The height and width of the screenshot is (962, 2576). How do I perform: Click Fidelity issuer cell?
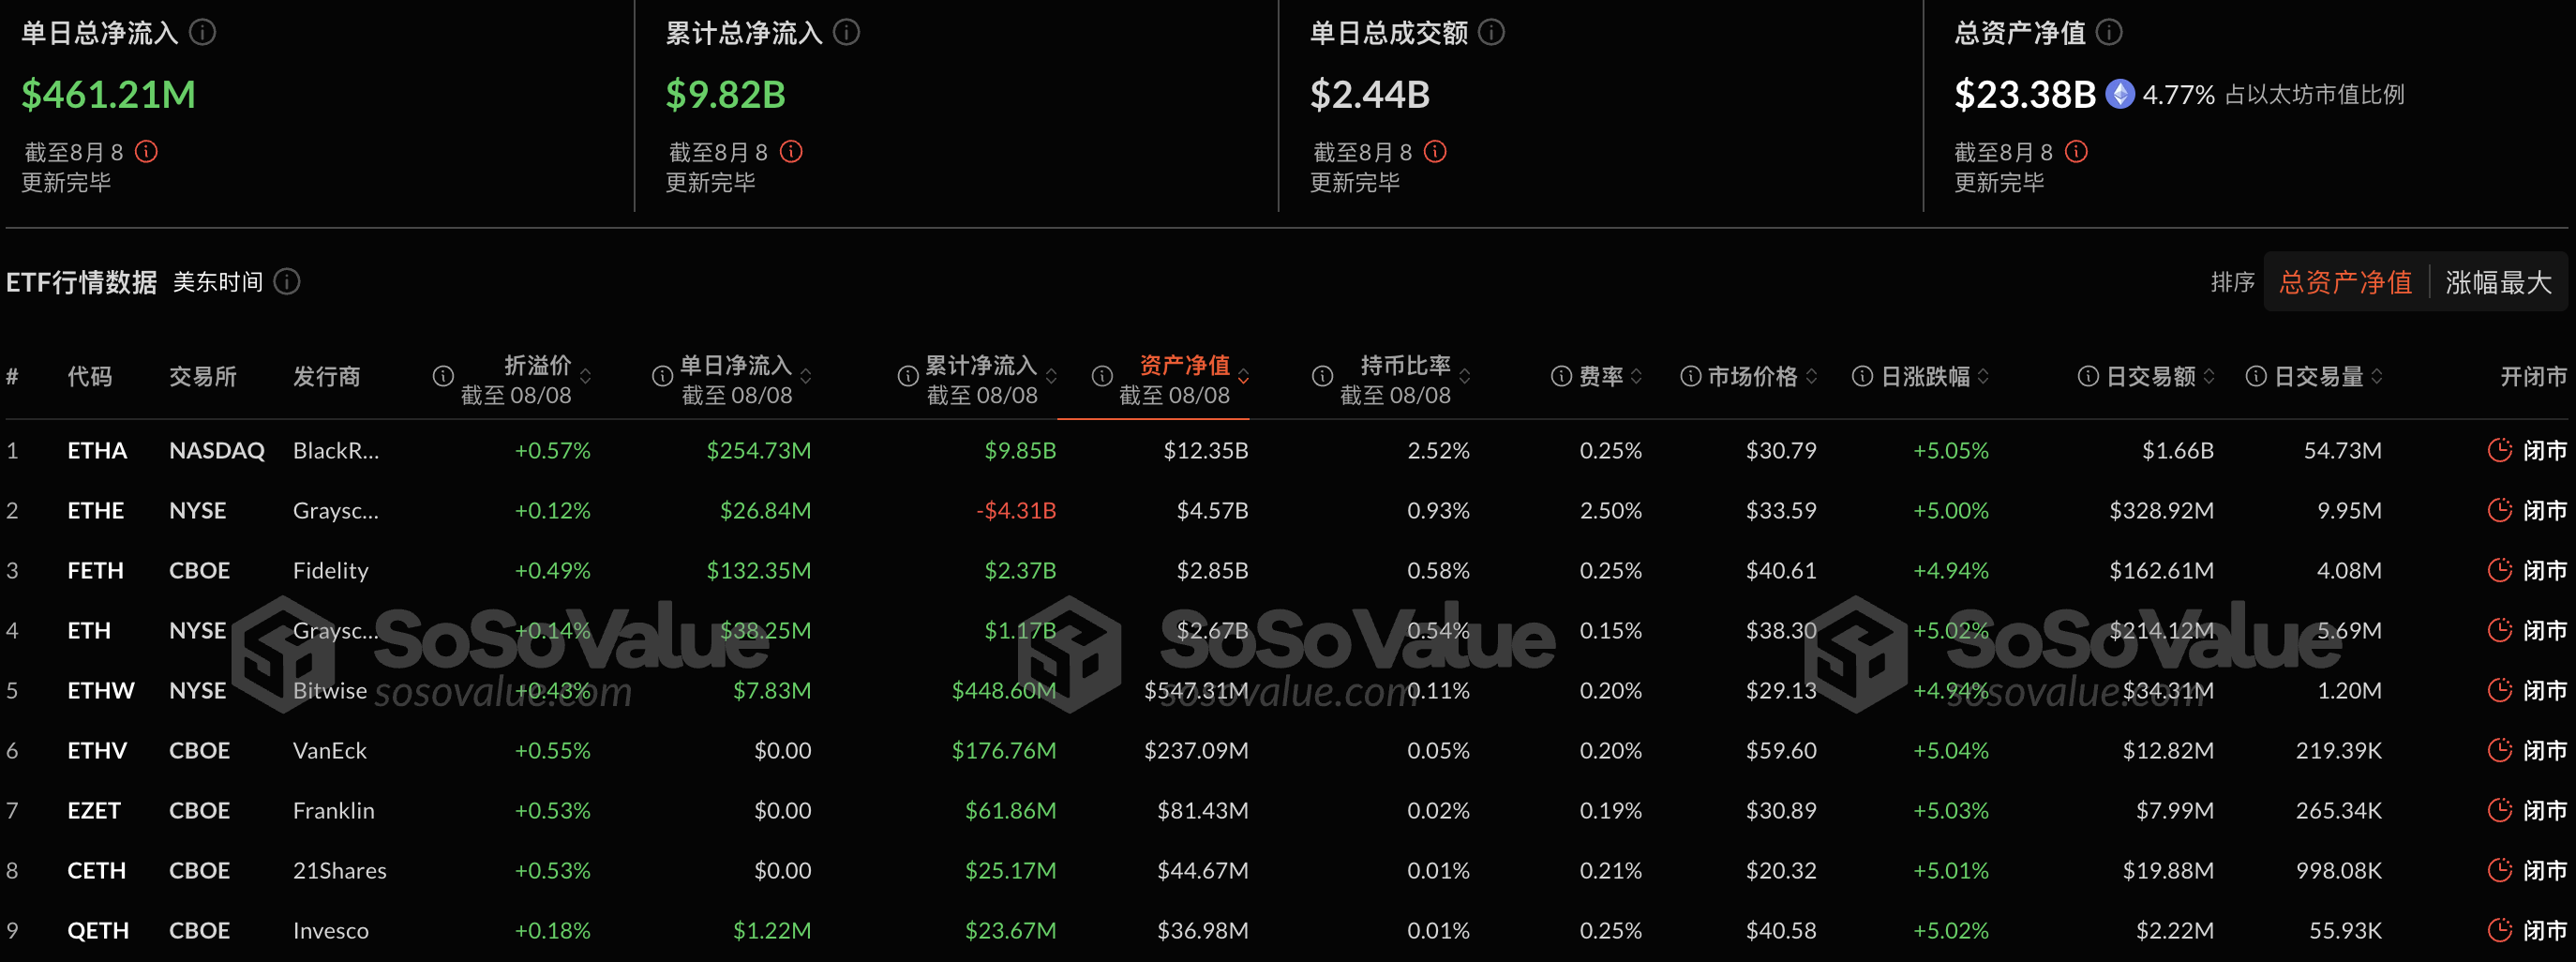coord(331,570)
